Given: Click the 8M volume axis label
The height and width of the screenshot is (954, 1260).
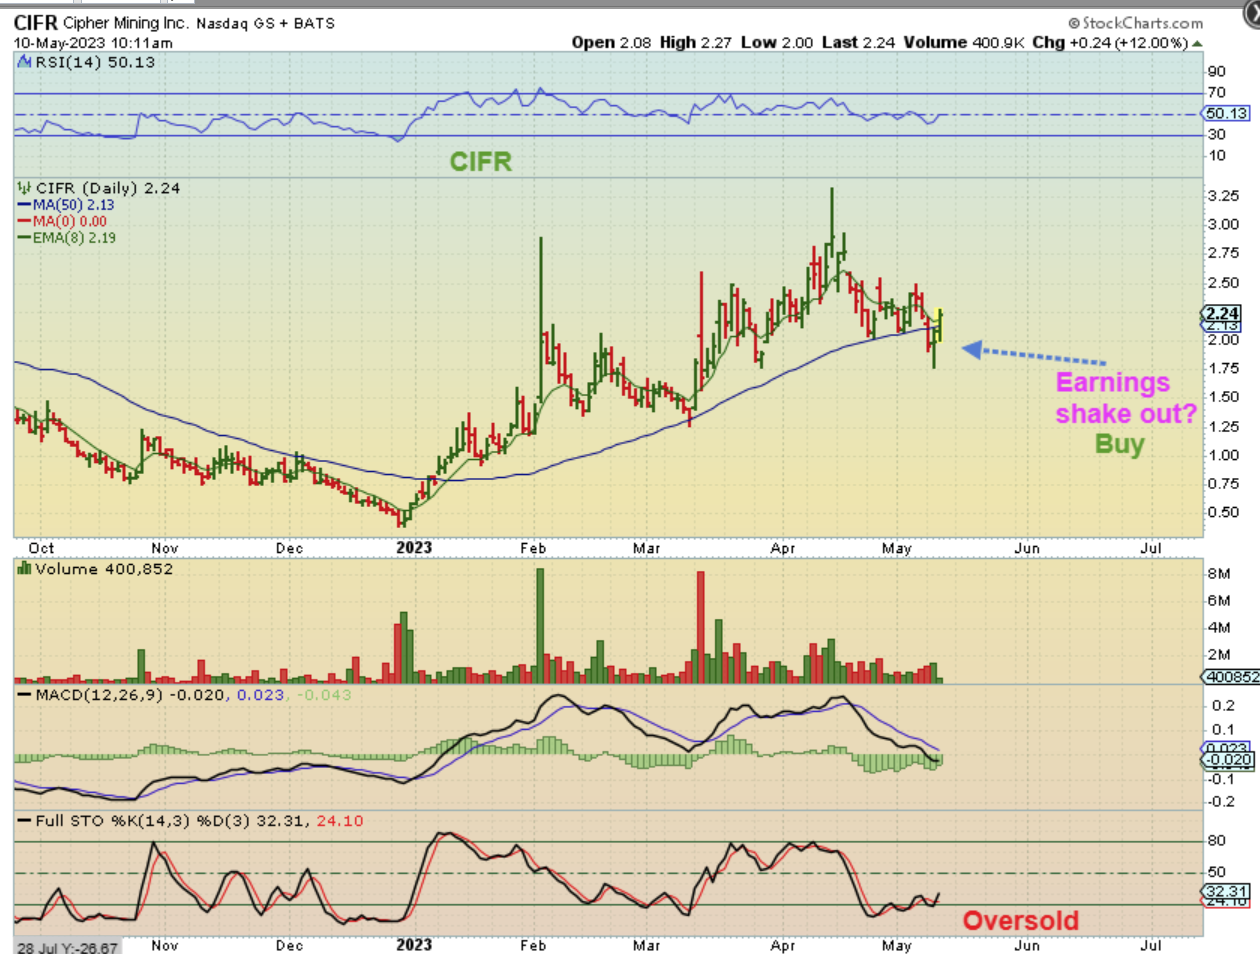Looking at the screenshot, I should 1218,574.
